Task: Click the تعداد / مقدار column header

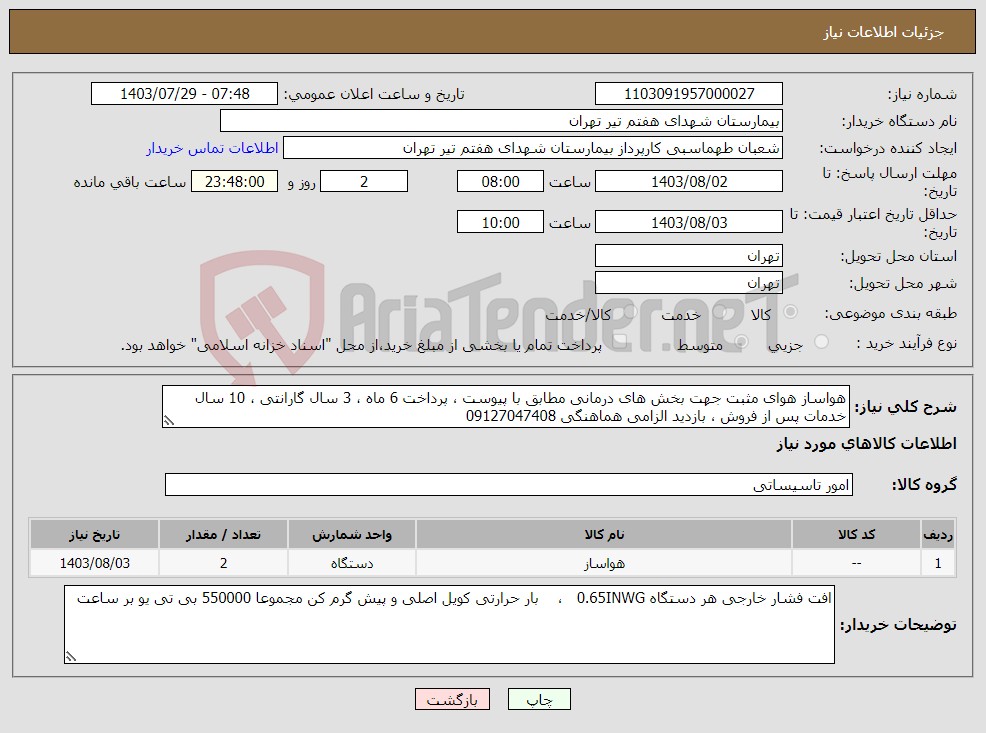Action: 223,534
